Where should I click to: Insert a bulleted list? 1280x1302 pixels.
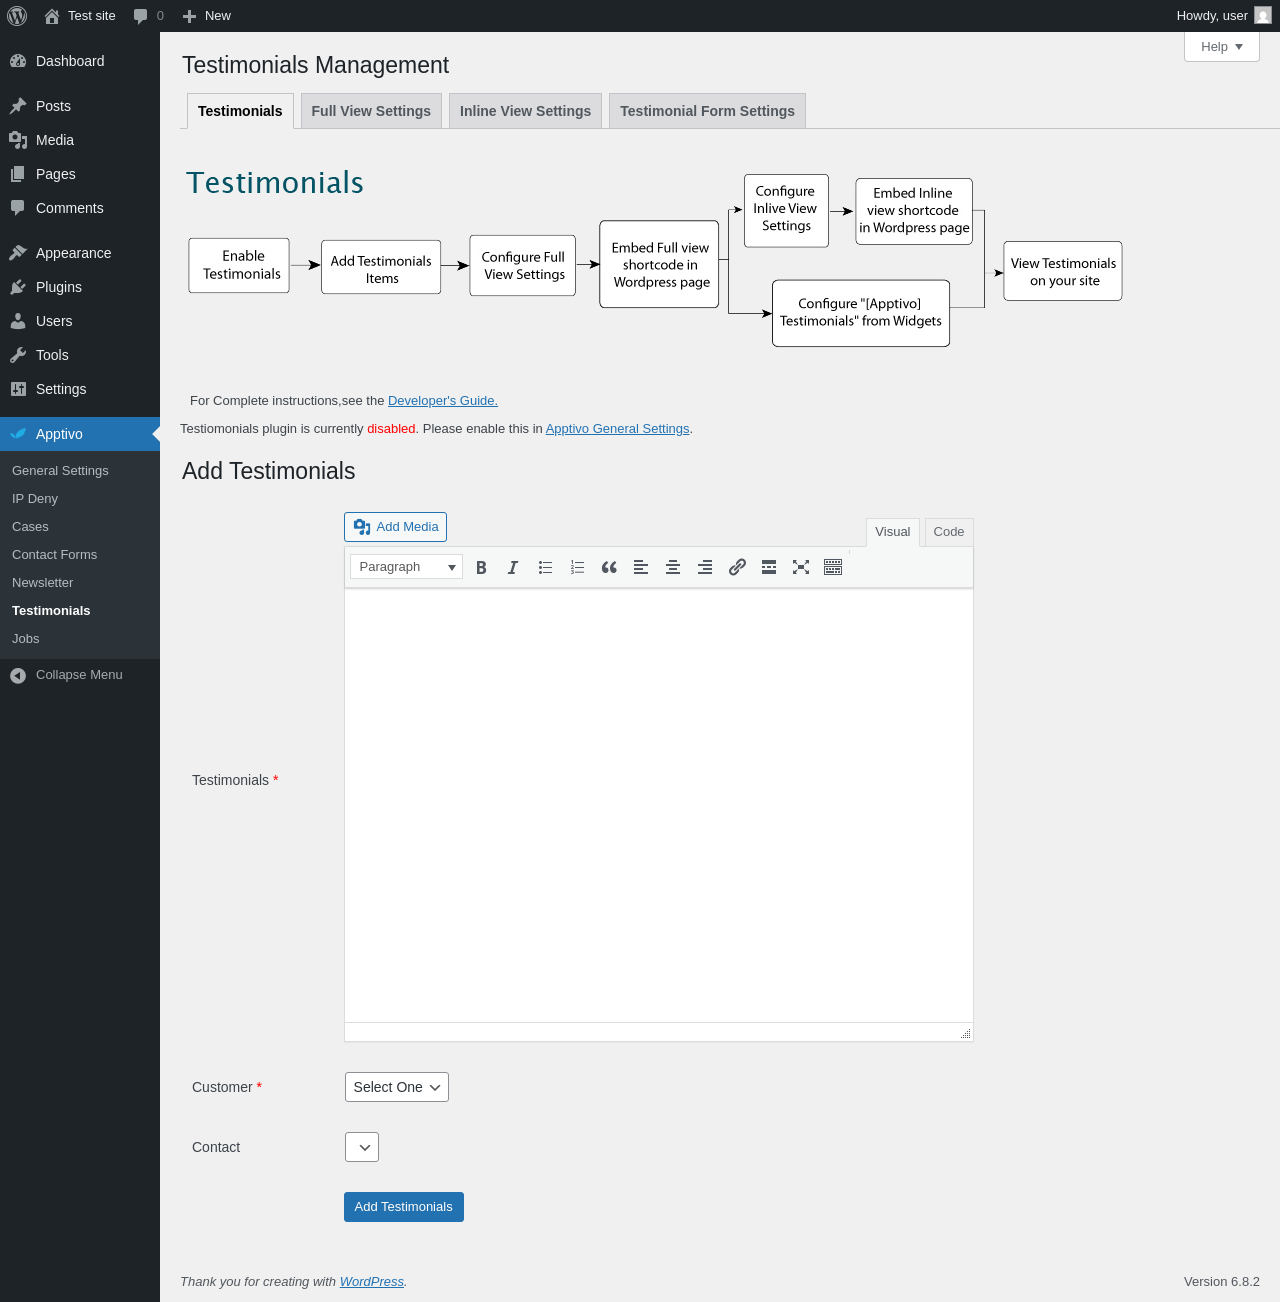(x=545, y=567)
